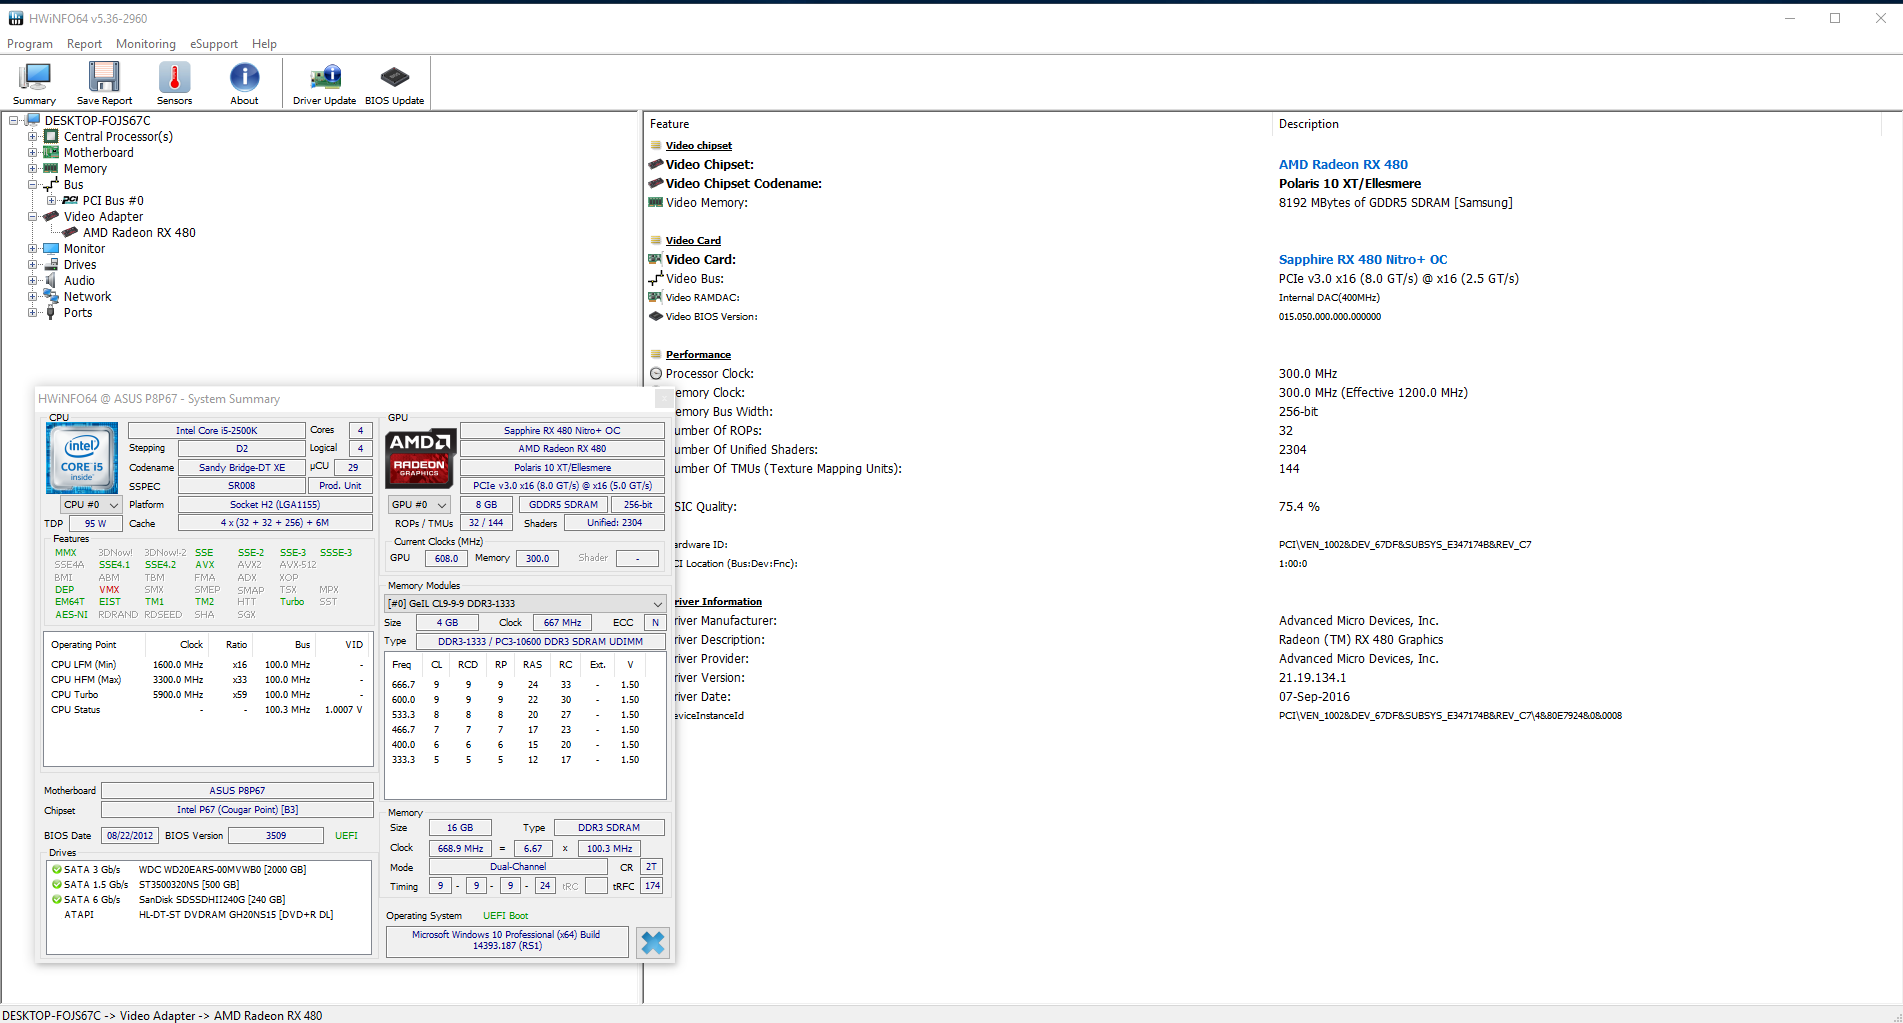This screenshot has width=1903, height=1023.
Task: Close System Summary with the blue X icon
Action: tap(653, 943)
